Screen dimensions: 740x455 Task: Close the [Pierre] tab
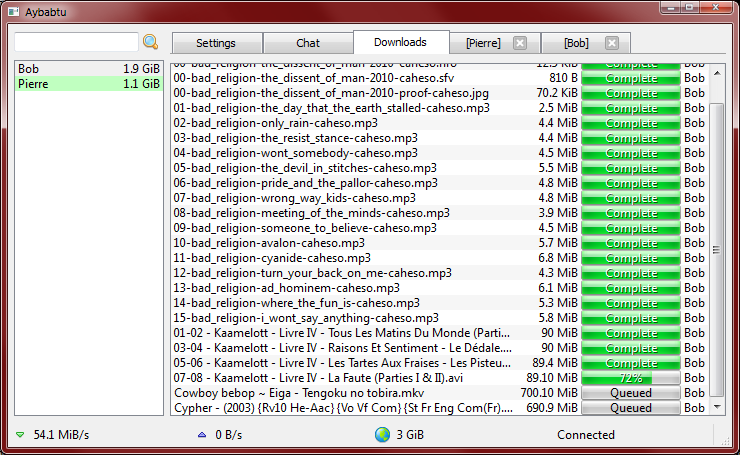520,43
